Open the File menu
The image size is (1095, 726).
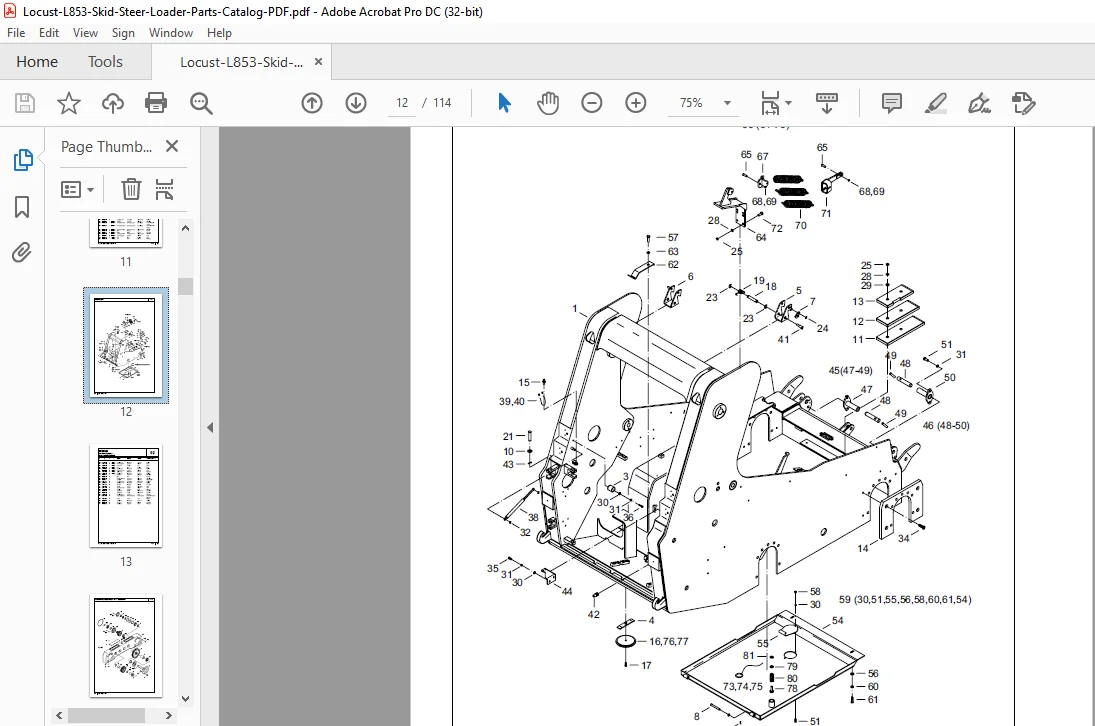(16, 33)
